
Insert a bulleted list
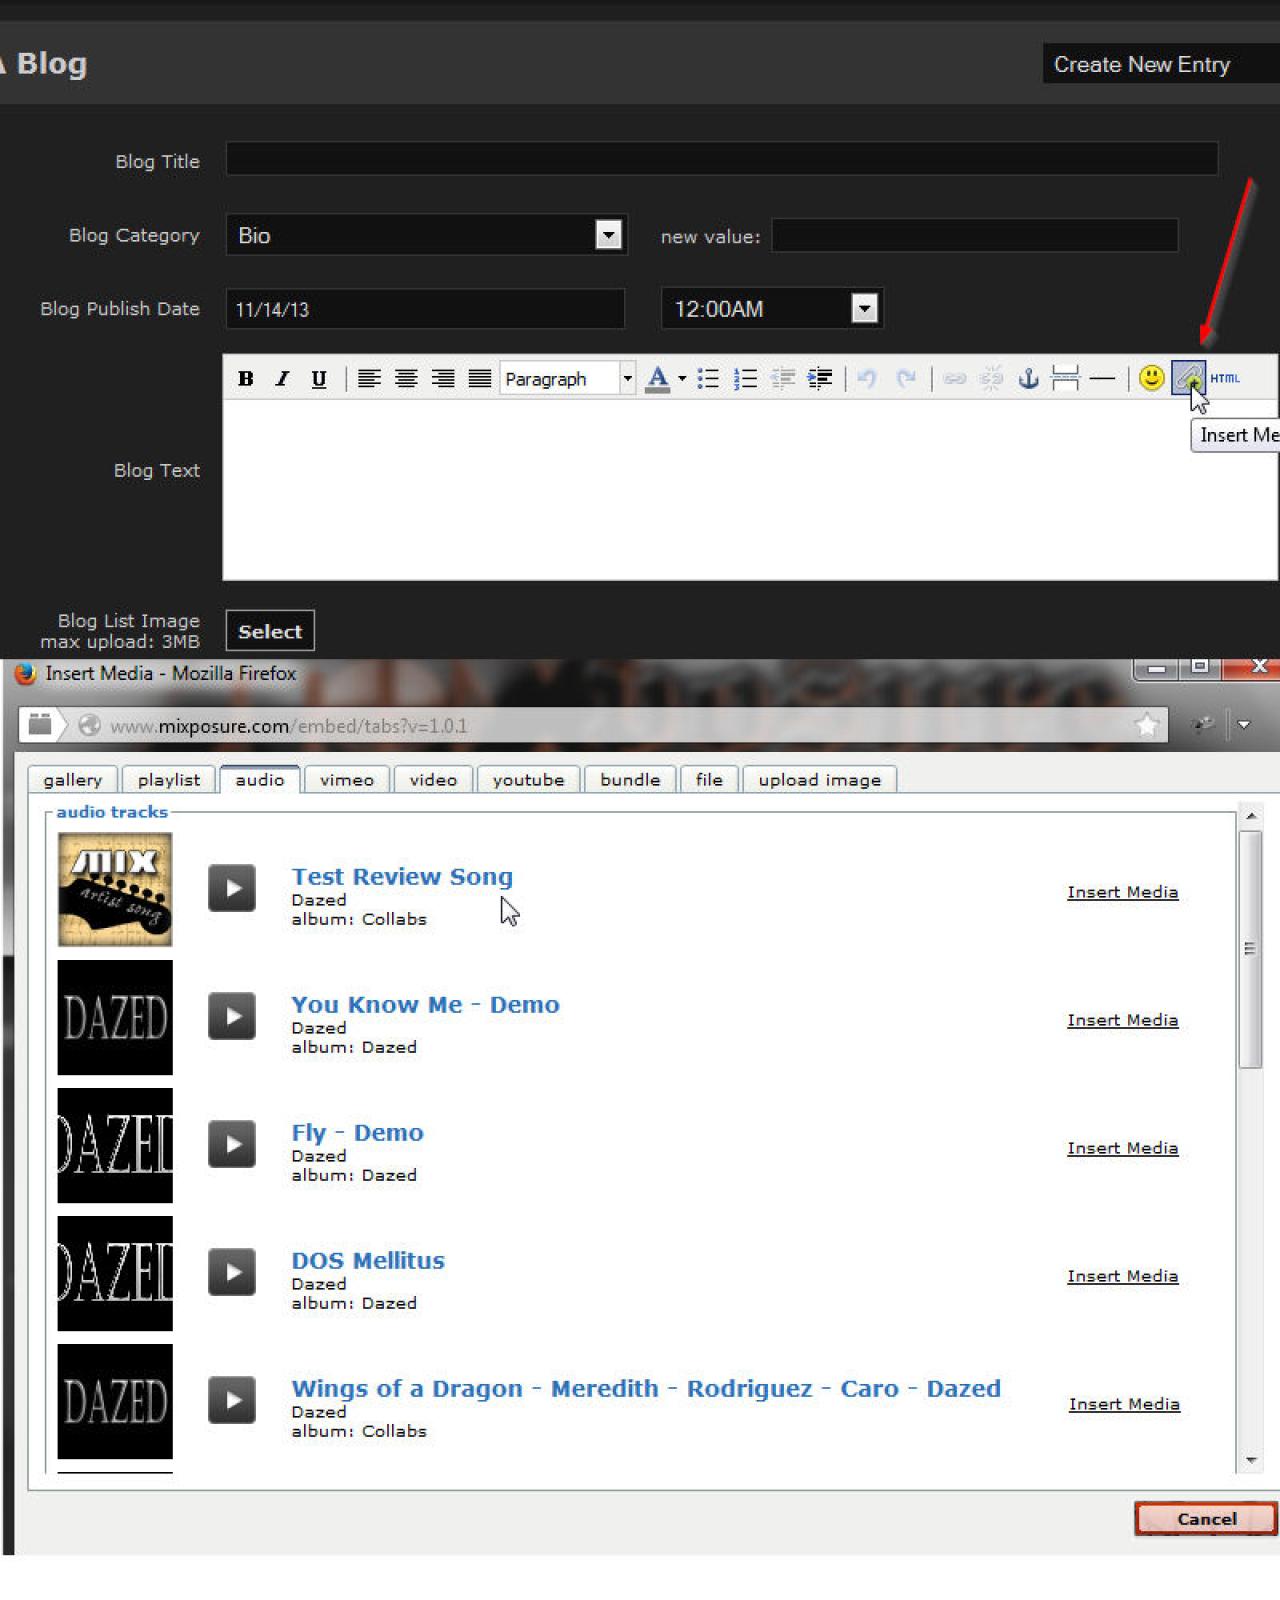708,379
